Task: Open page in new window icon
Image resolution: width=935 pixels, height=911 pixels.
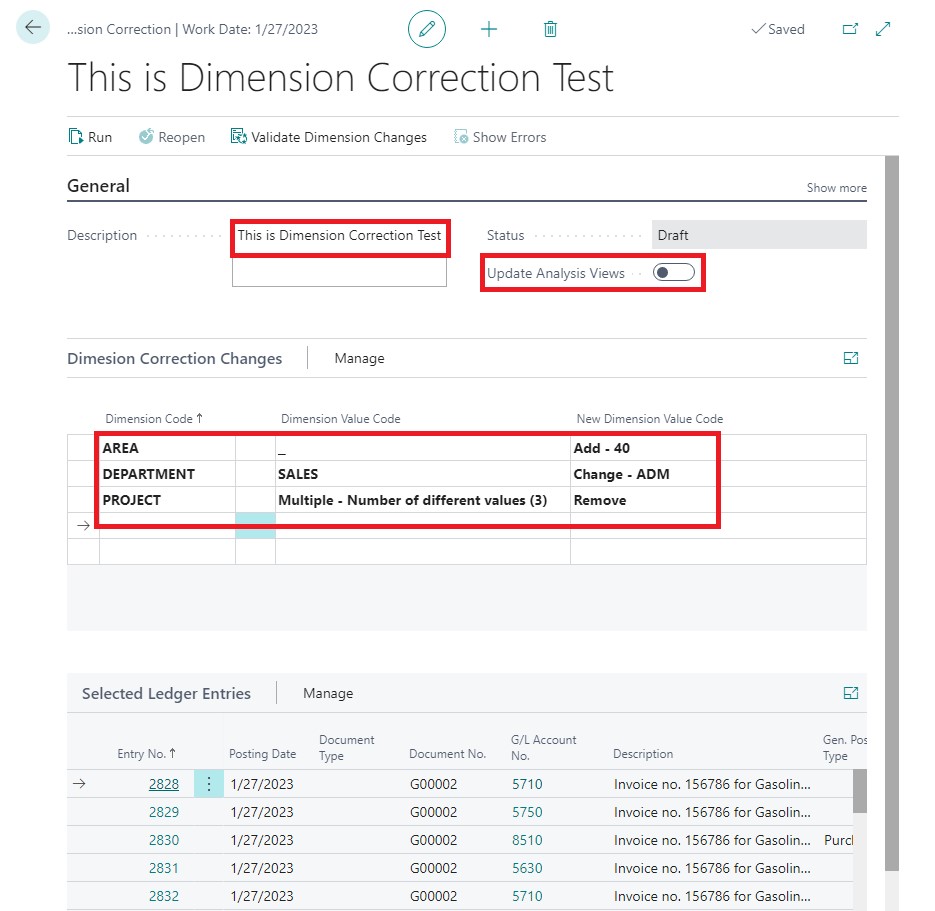Action: pyautogui.click(x=850, y=29)
